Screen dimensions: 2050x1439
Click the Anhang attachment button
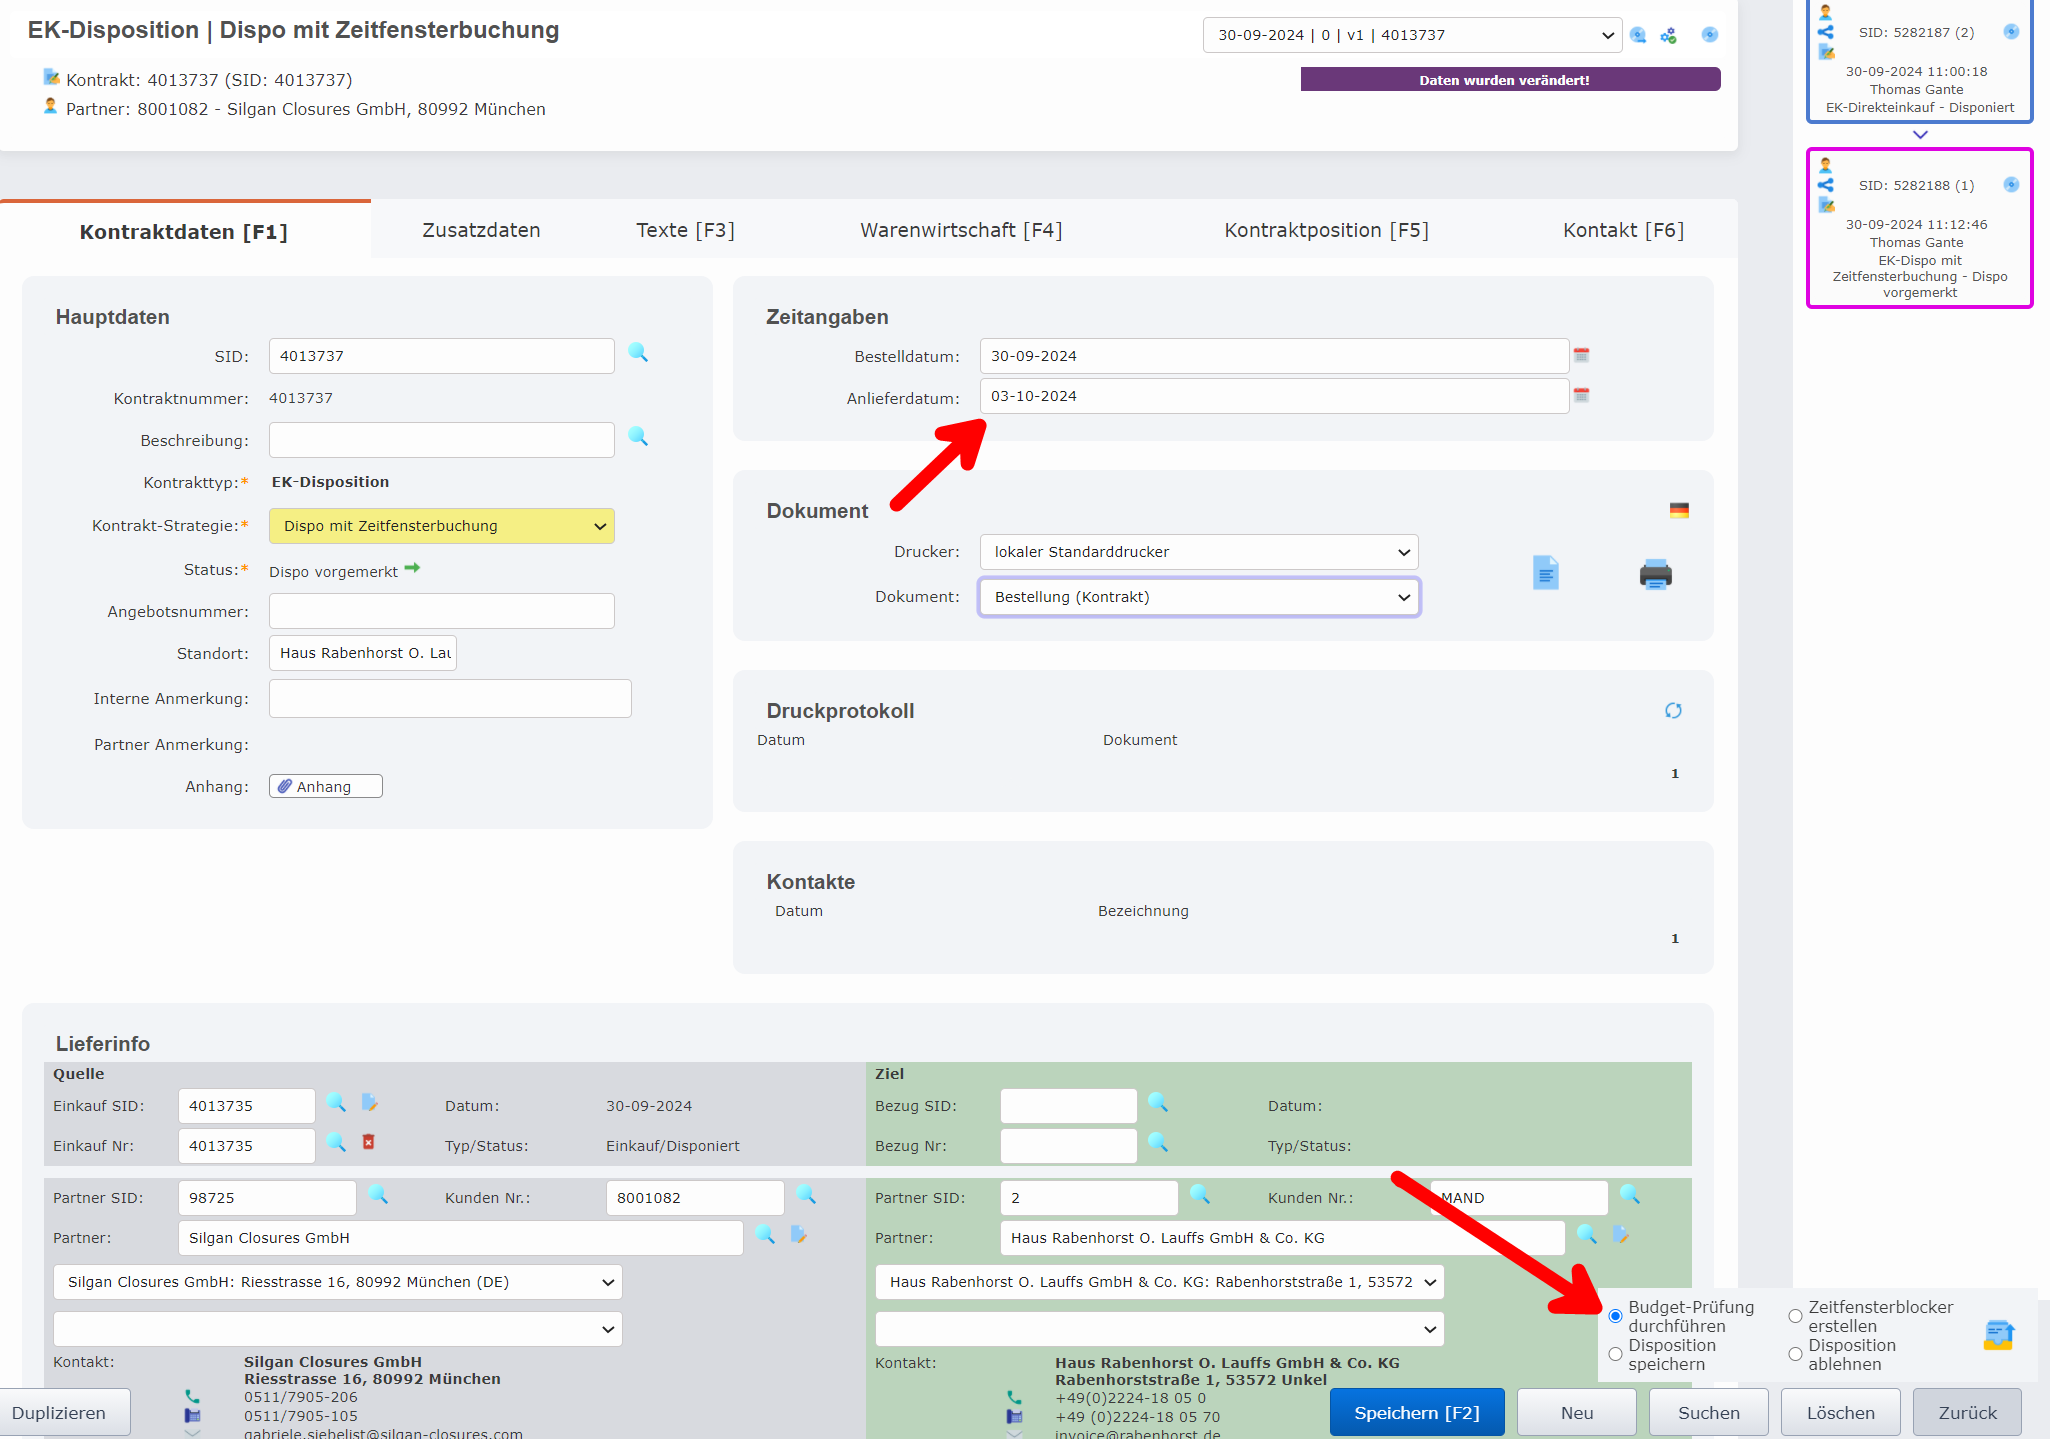tap(325, 787)
